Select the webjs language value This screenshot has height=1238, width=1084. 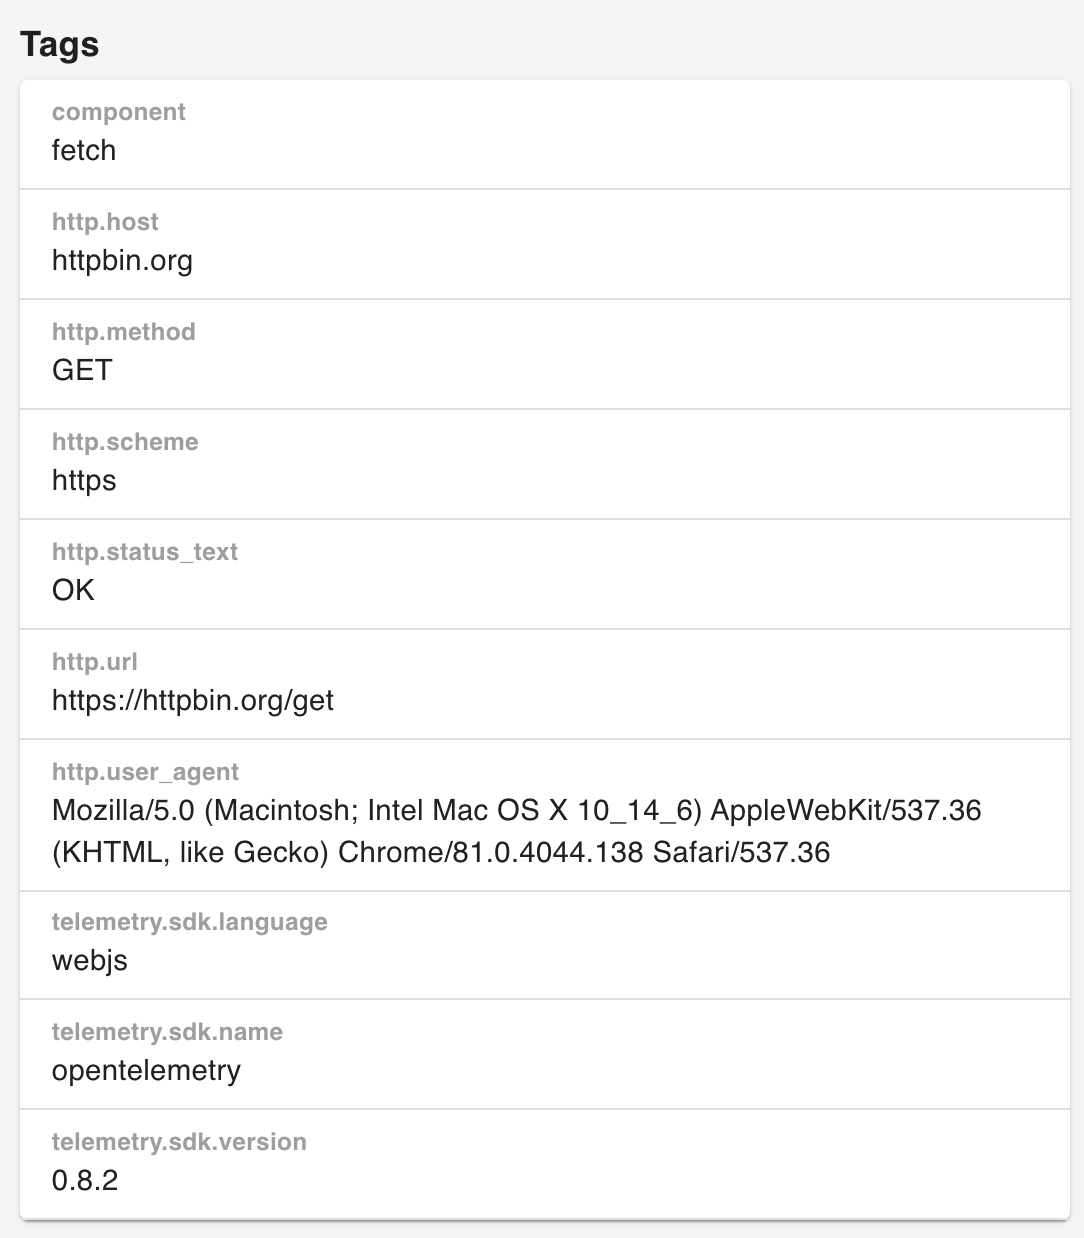[90, 960]
